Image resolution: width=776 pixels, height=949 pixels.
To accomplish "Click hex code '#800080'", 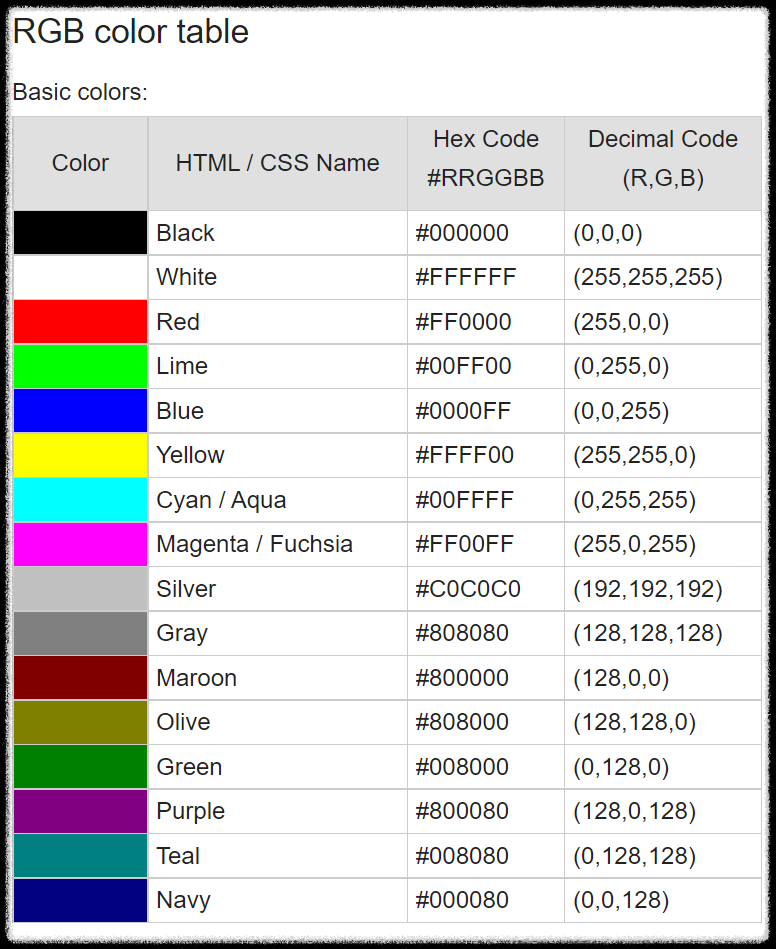I will coord(462,811).
